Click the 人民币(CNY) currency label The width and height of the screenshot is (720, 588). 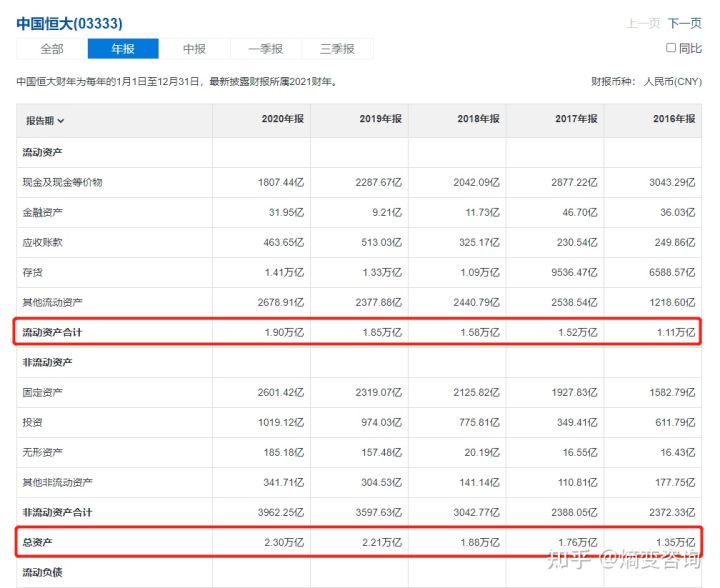pos(673,82)
